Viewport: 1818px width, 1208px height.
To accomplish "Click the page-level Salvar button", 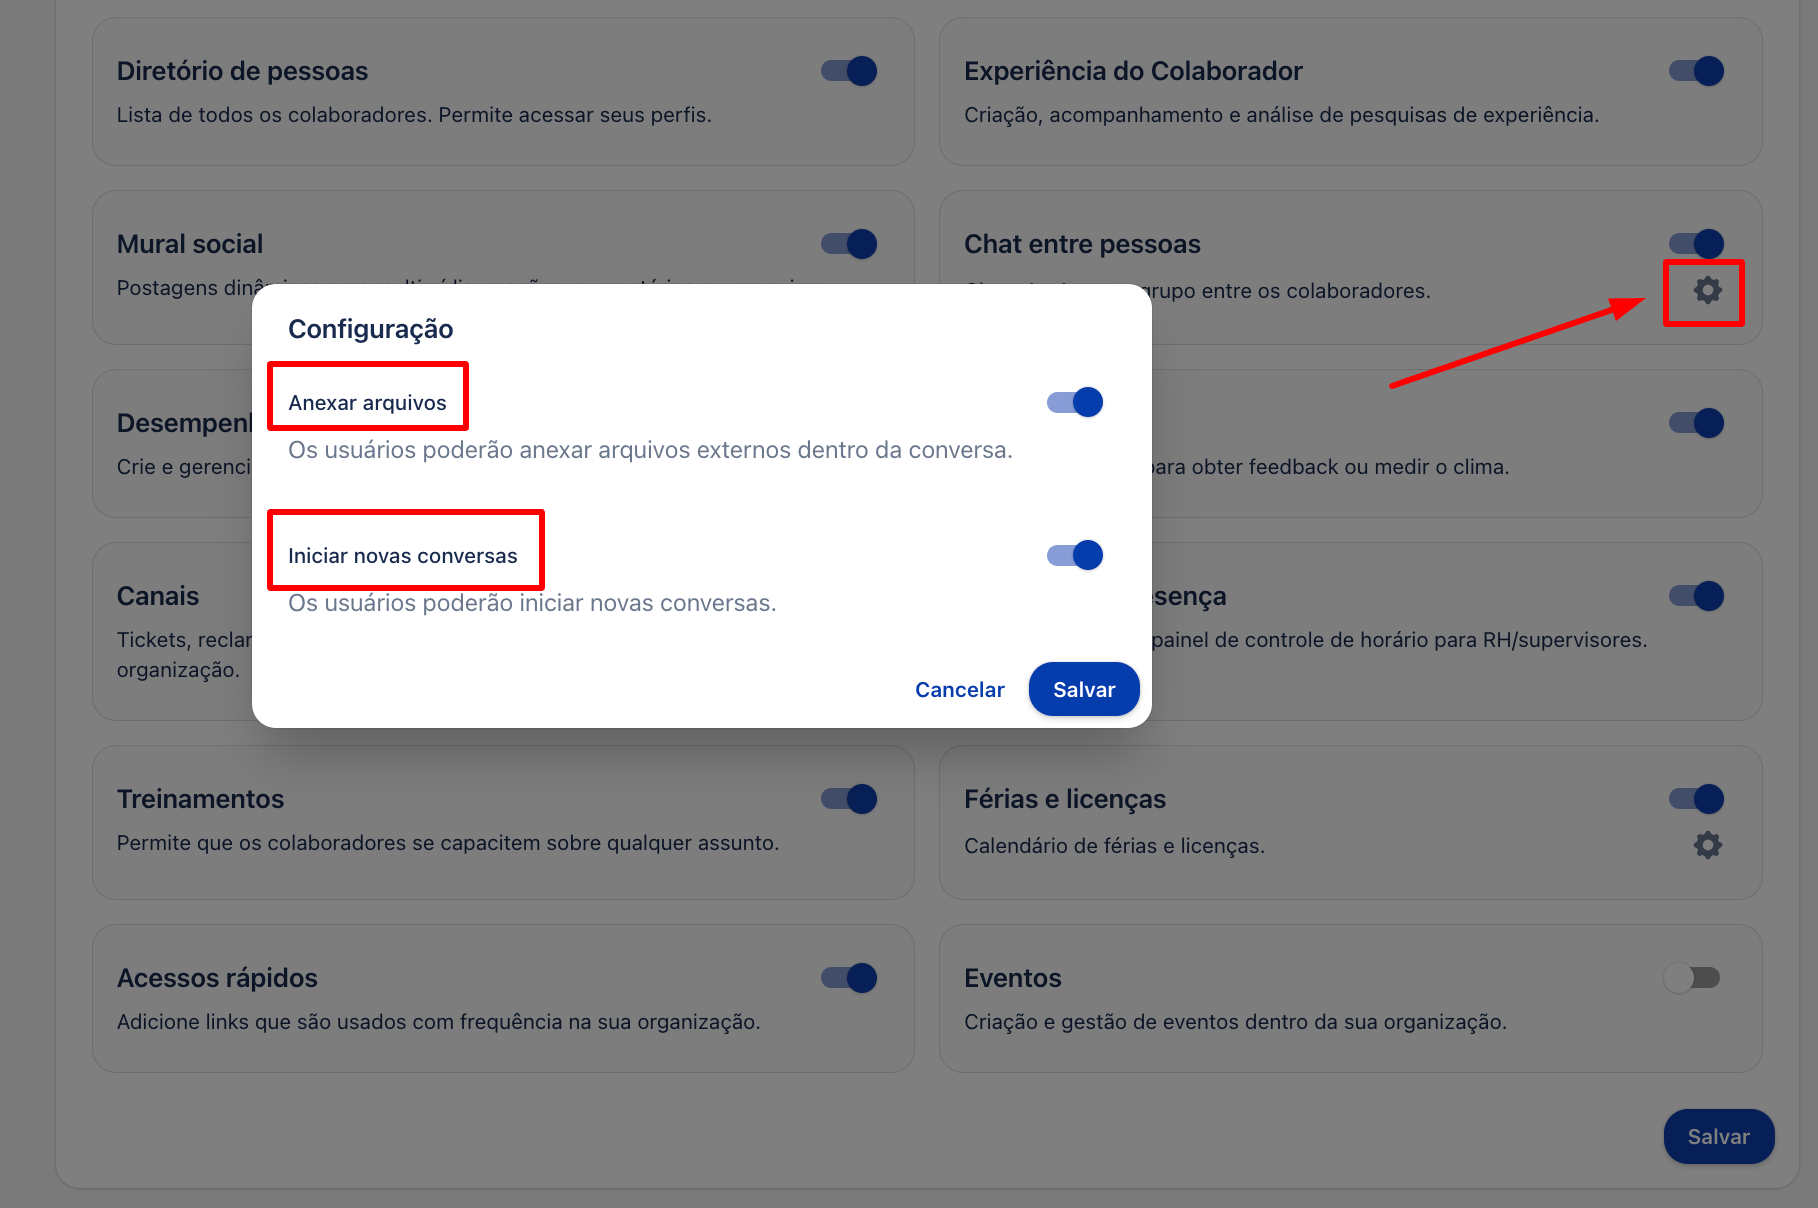I will [1719, 1136].
